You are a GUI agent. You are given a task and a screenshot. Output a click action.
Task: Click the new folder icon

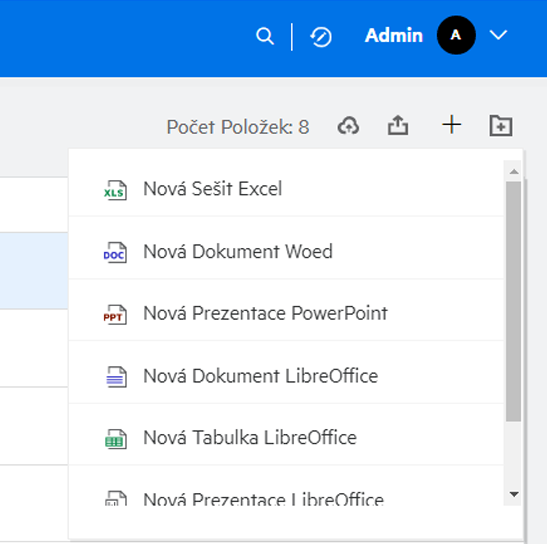click(501, 125)
